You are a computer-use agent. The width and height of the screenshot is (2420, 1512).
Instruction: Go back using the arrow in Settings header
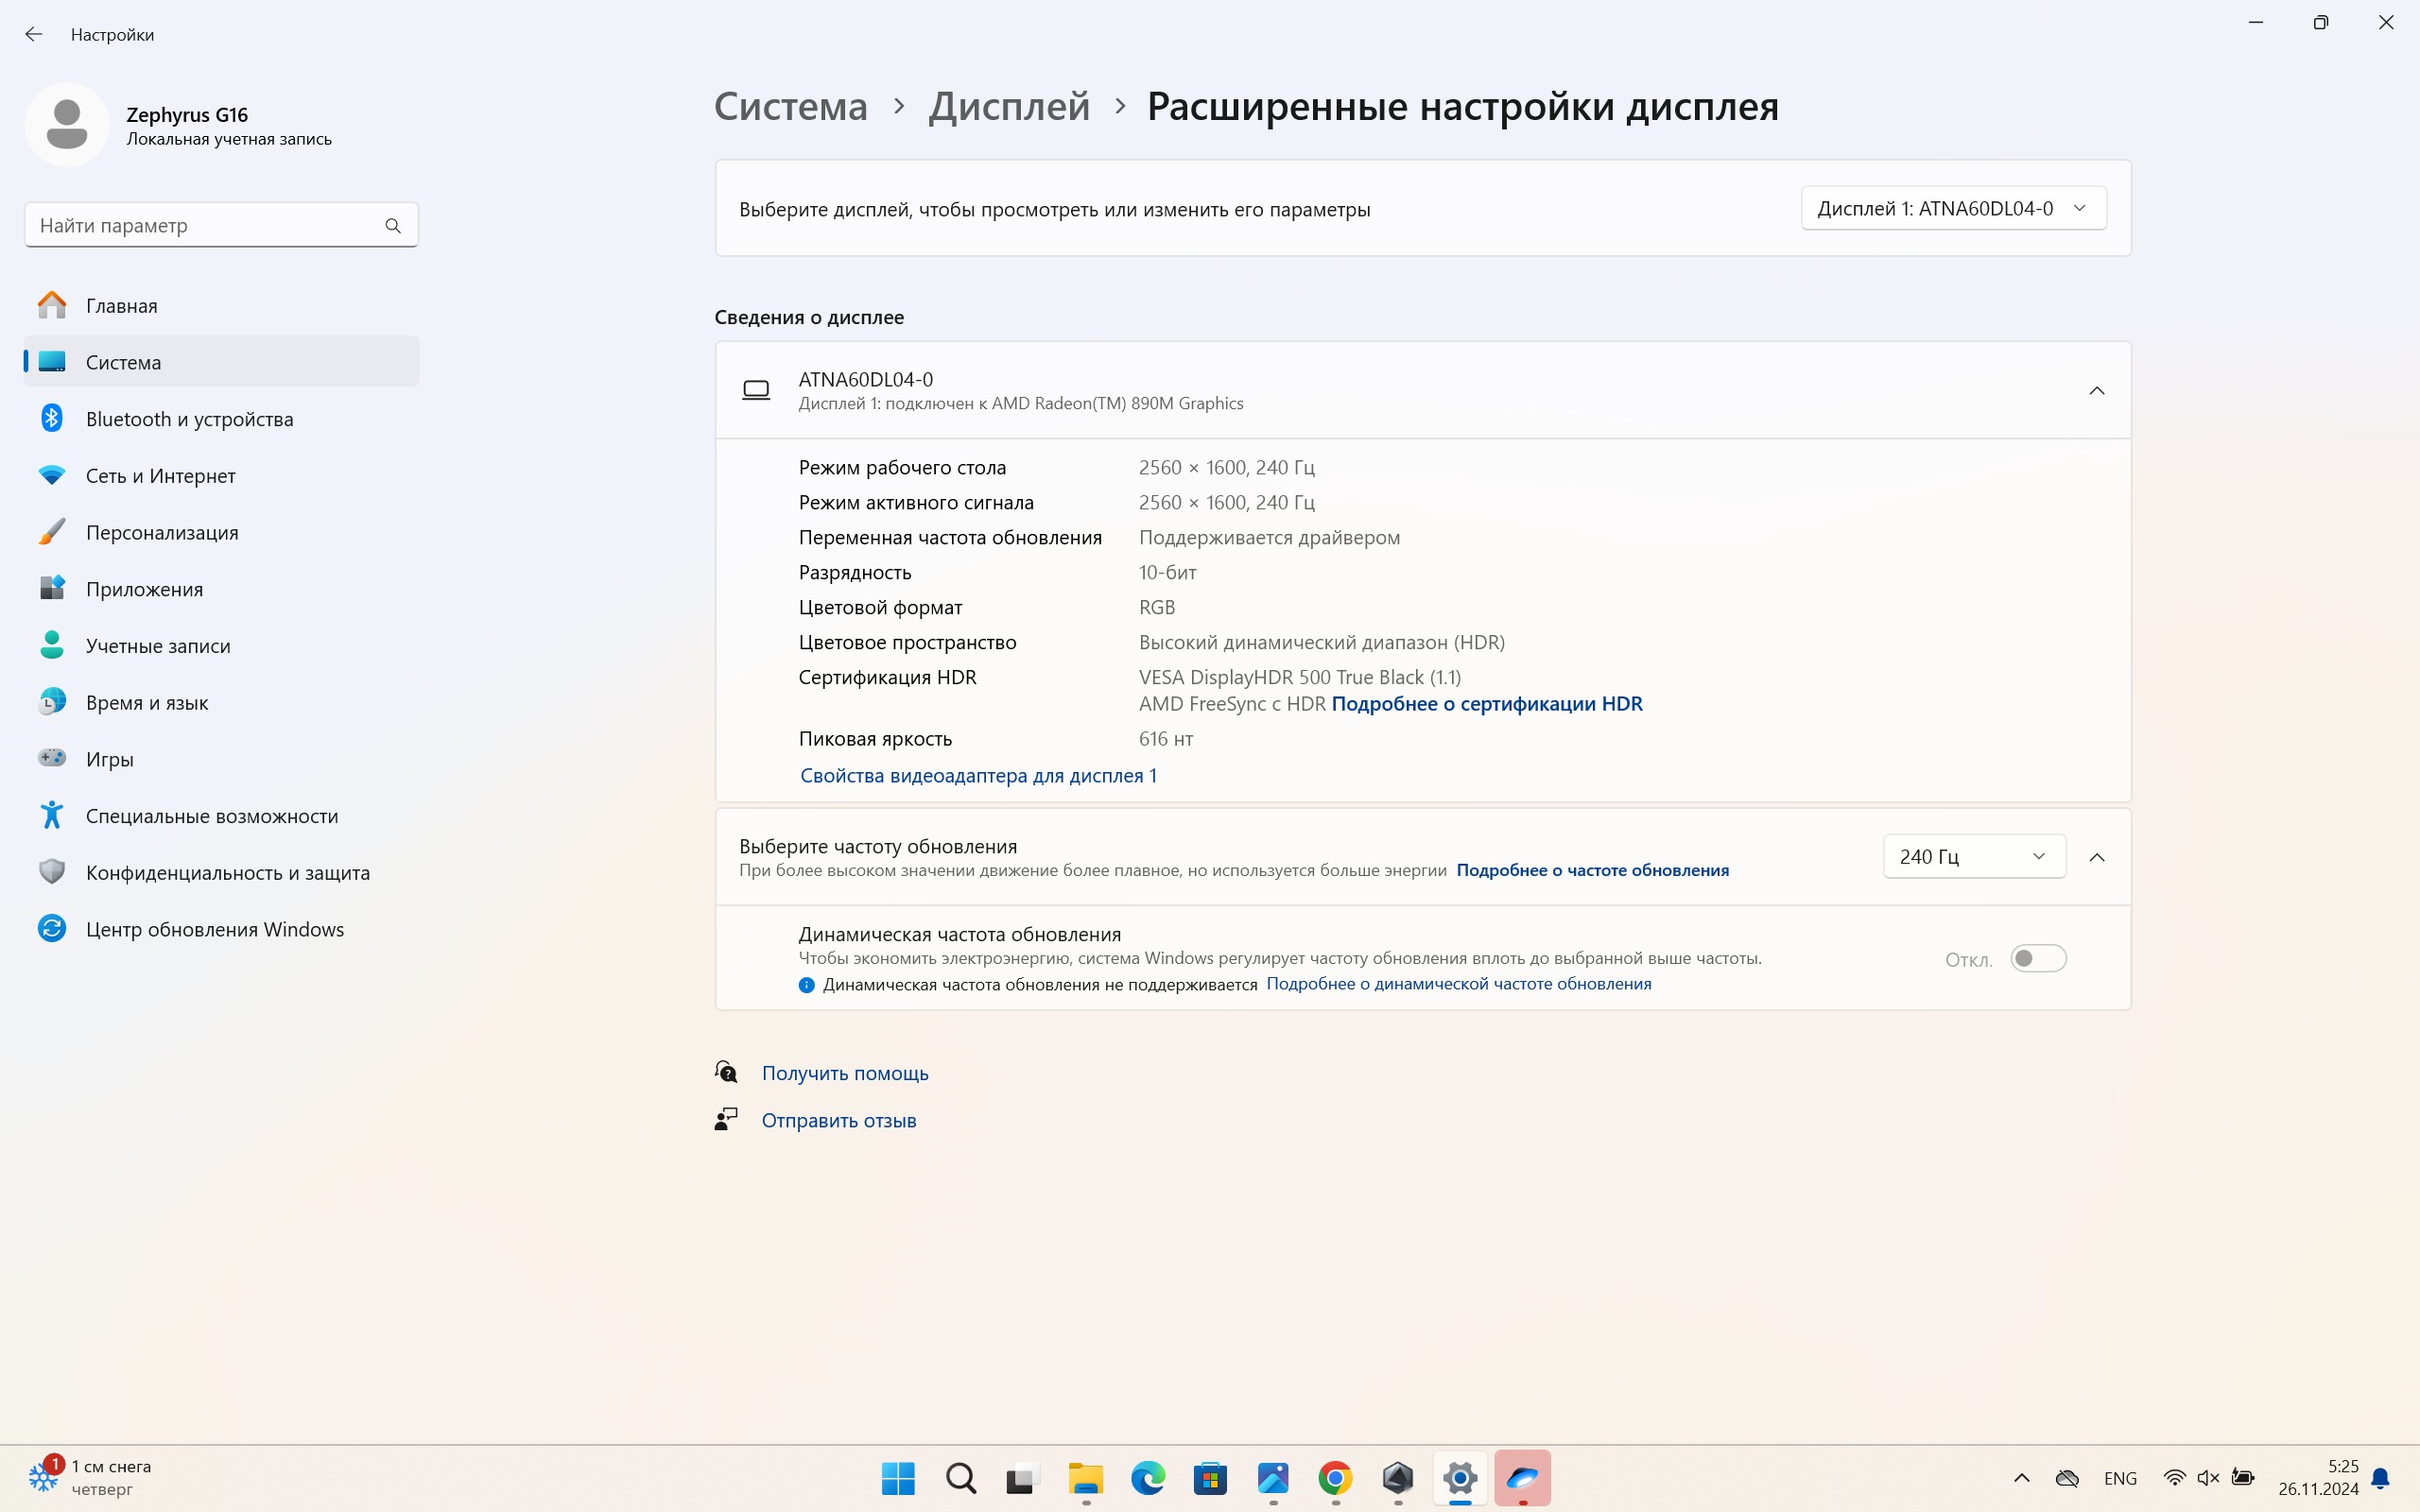[34, 34]
